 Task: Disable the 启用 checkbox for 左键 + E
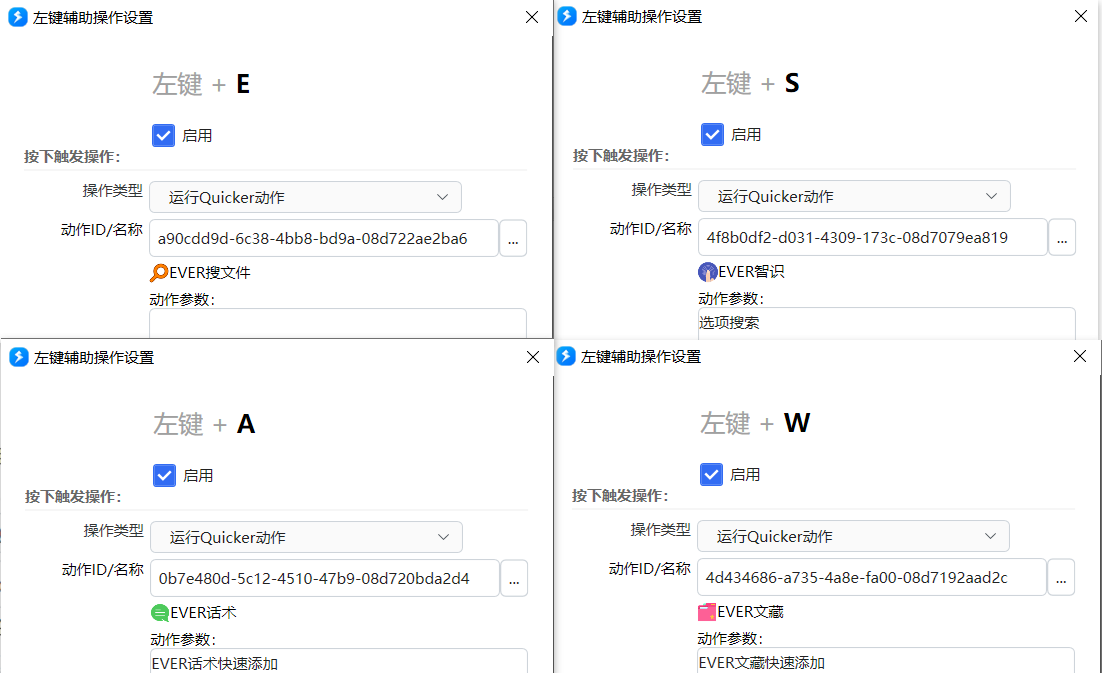[x=164, y=136]
